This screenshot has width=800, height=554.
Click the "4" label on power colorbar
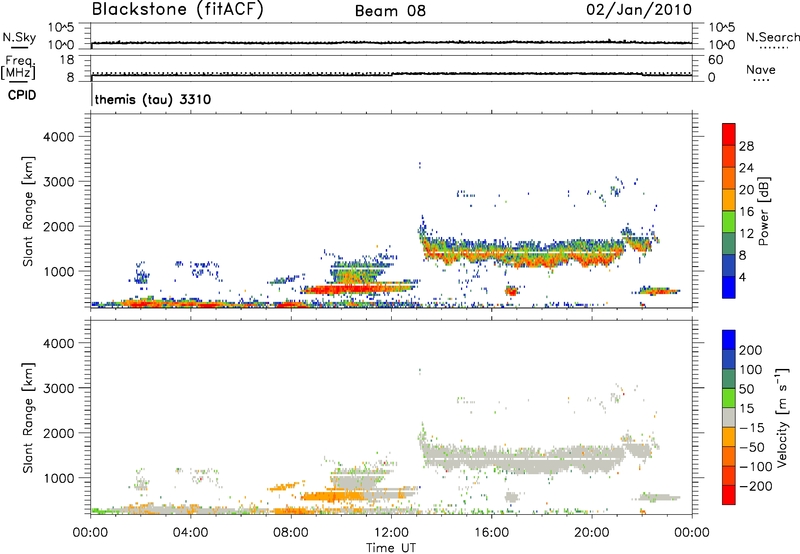pos(742,277)
